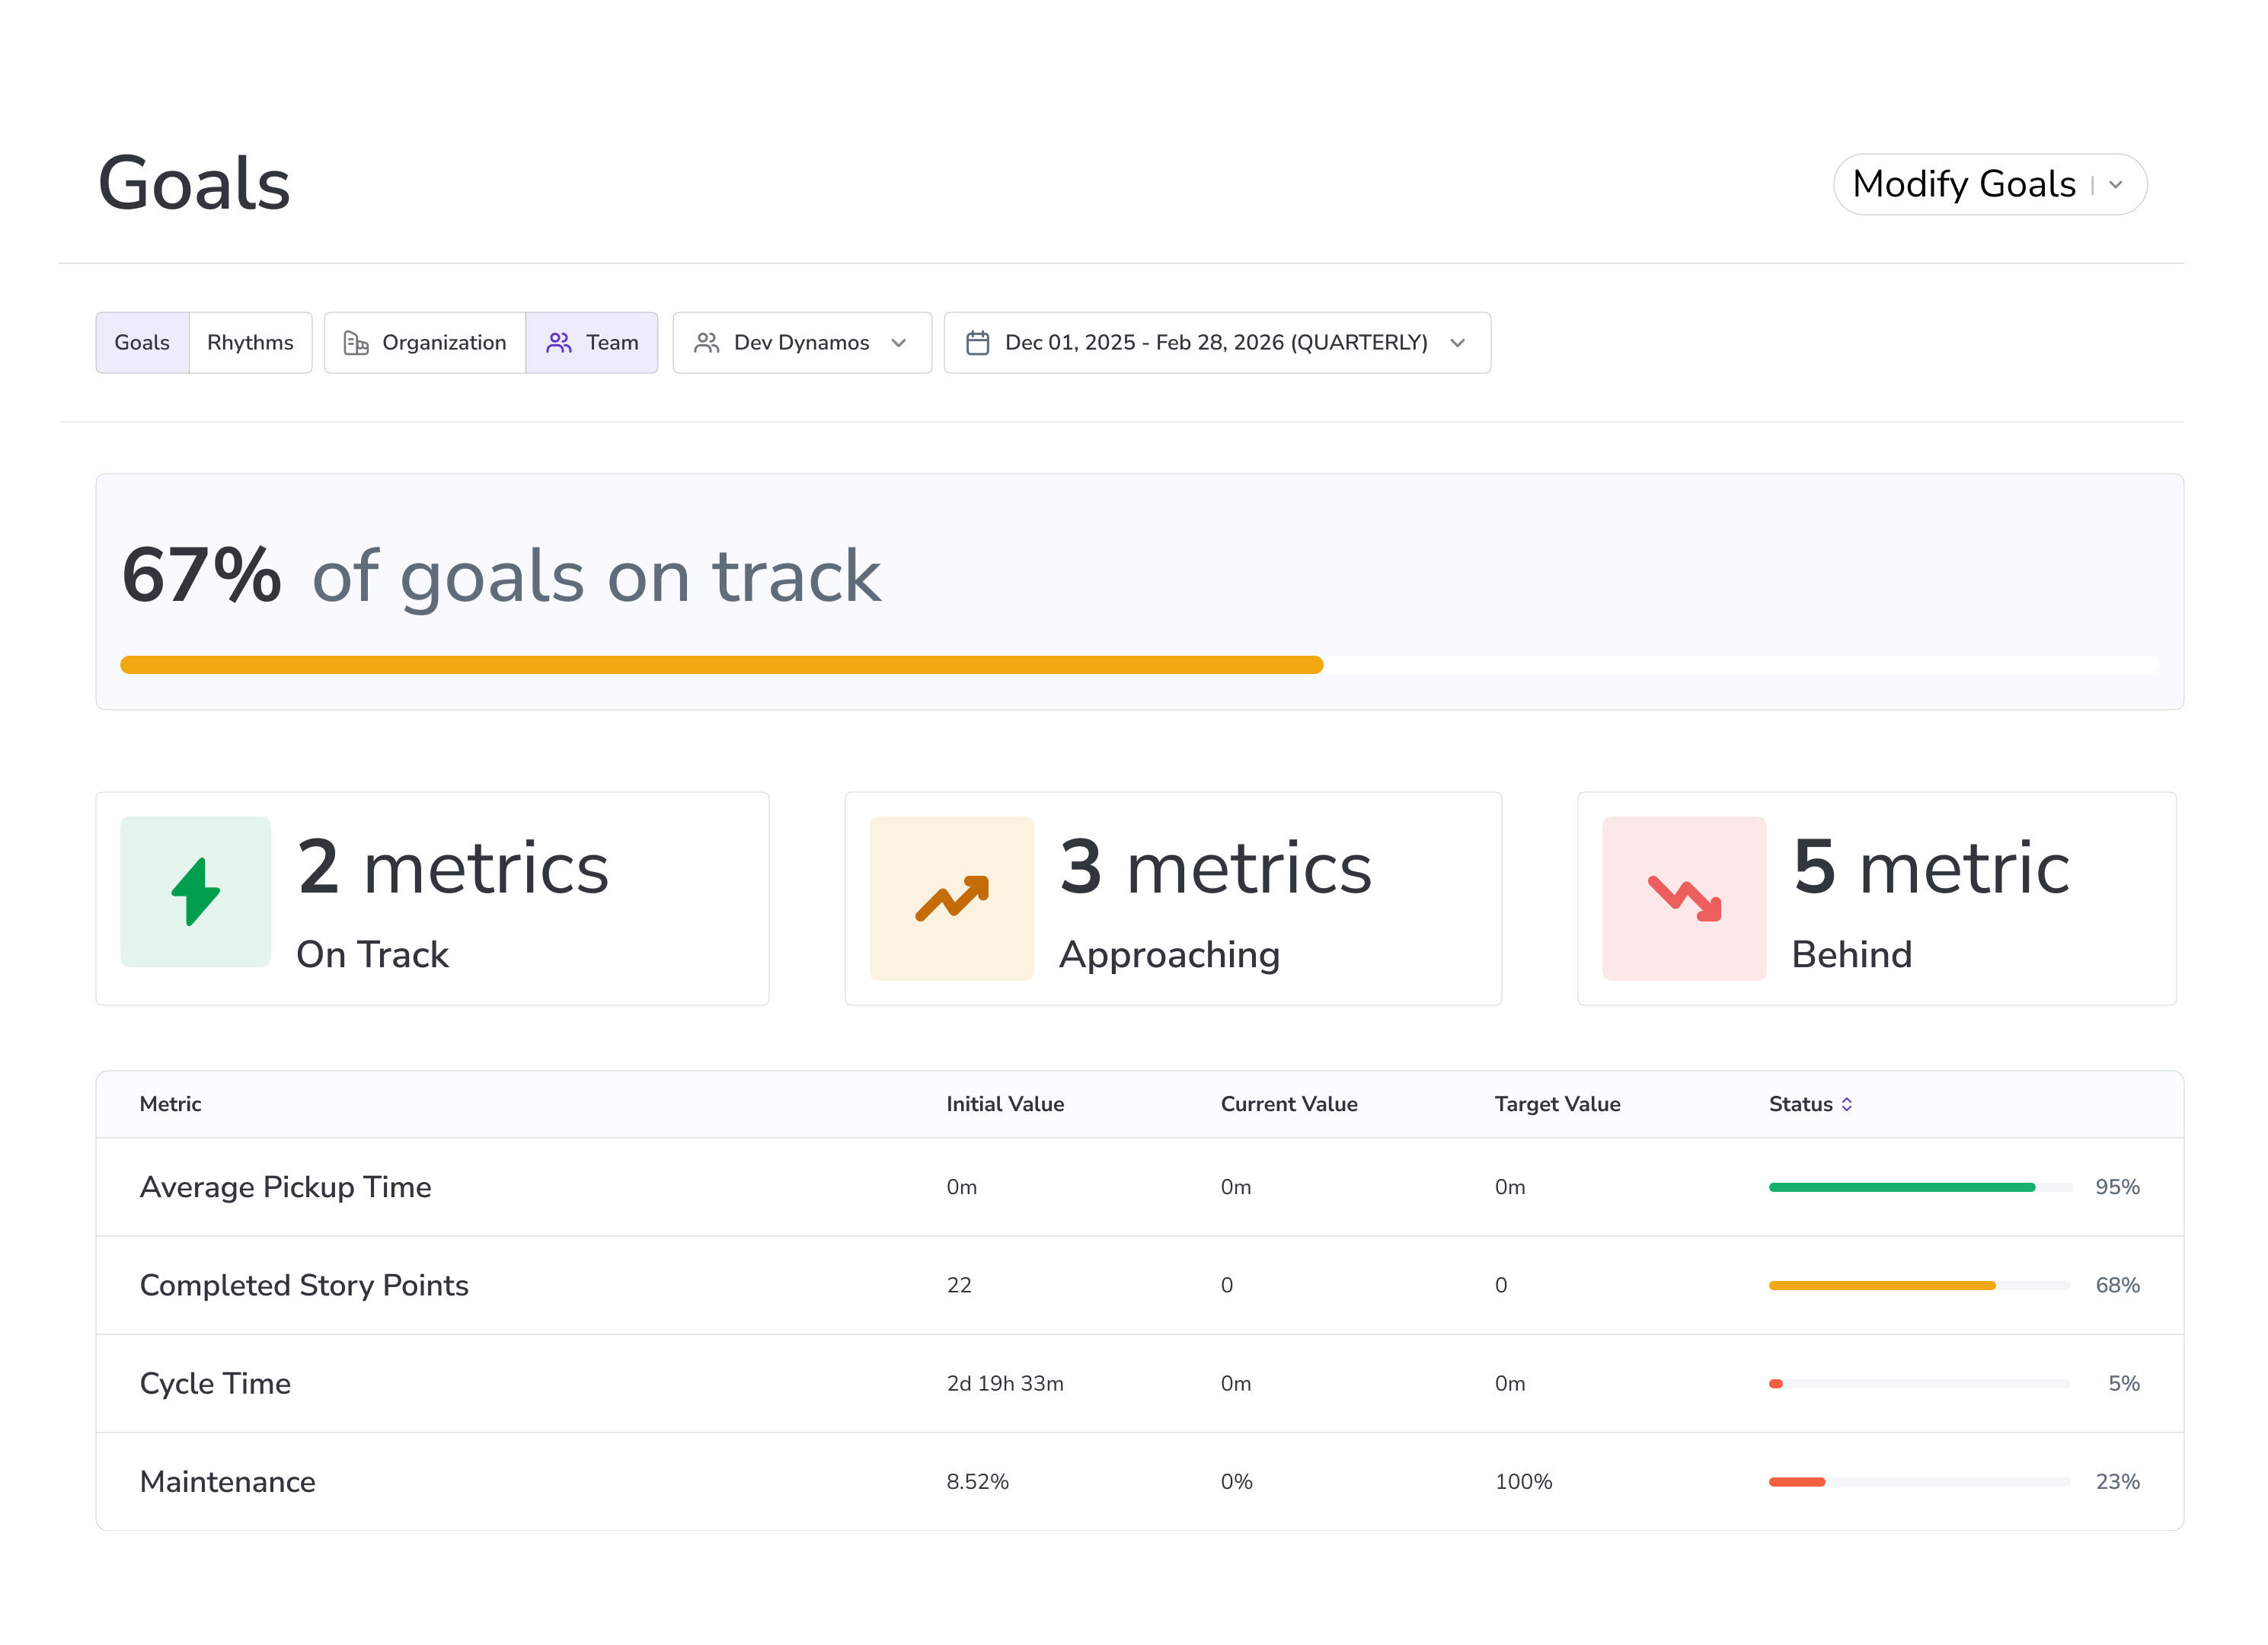Click the calendar icon in date range selector
2268x1645 pixels.
(x=979, y=343)
